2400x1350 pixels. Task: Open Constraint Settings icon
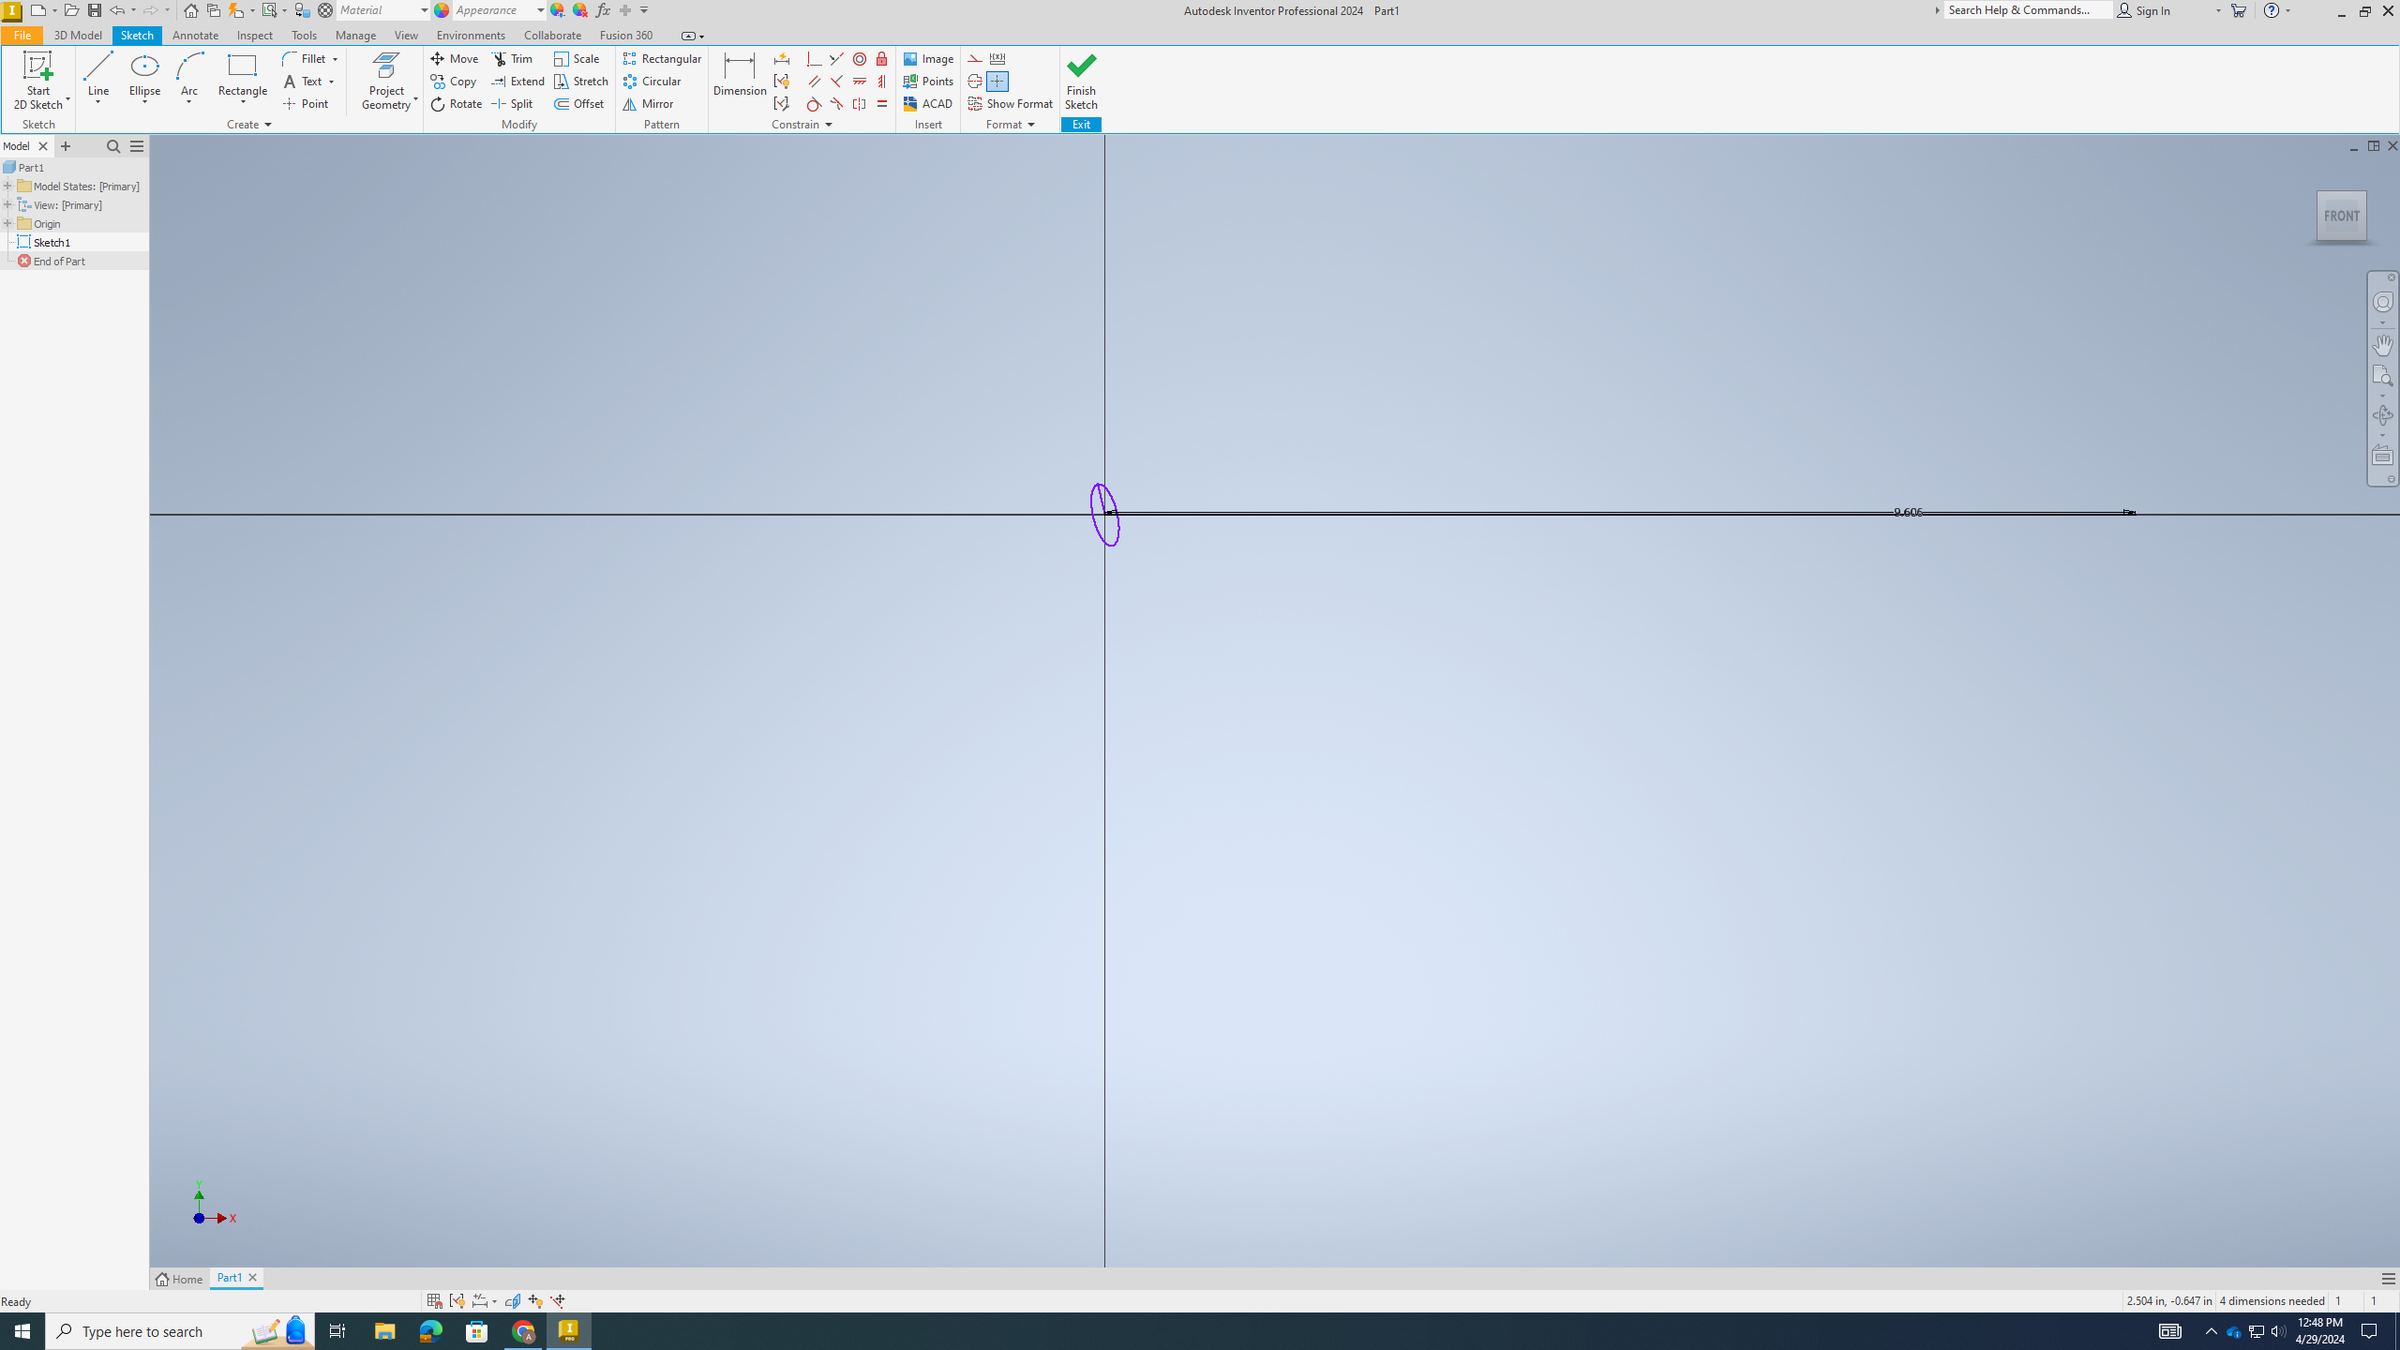pyautogui.click(x=782, y=104)
